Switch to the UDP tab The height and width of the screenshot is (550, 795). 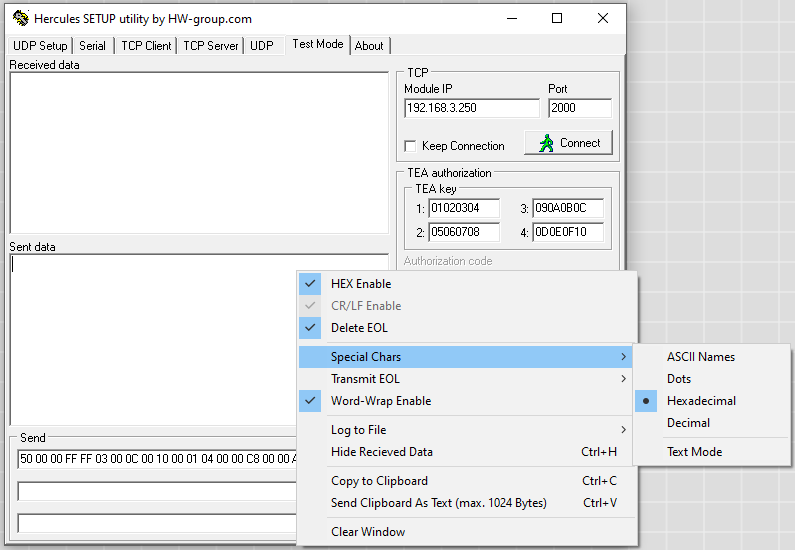[262, 46]
